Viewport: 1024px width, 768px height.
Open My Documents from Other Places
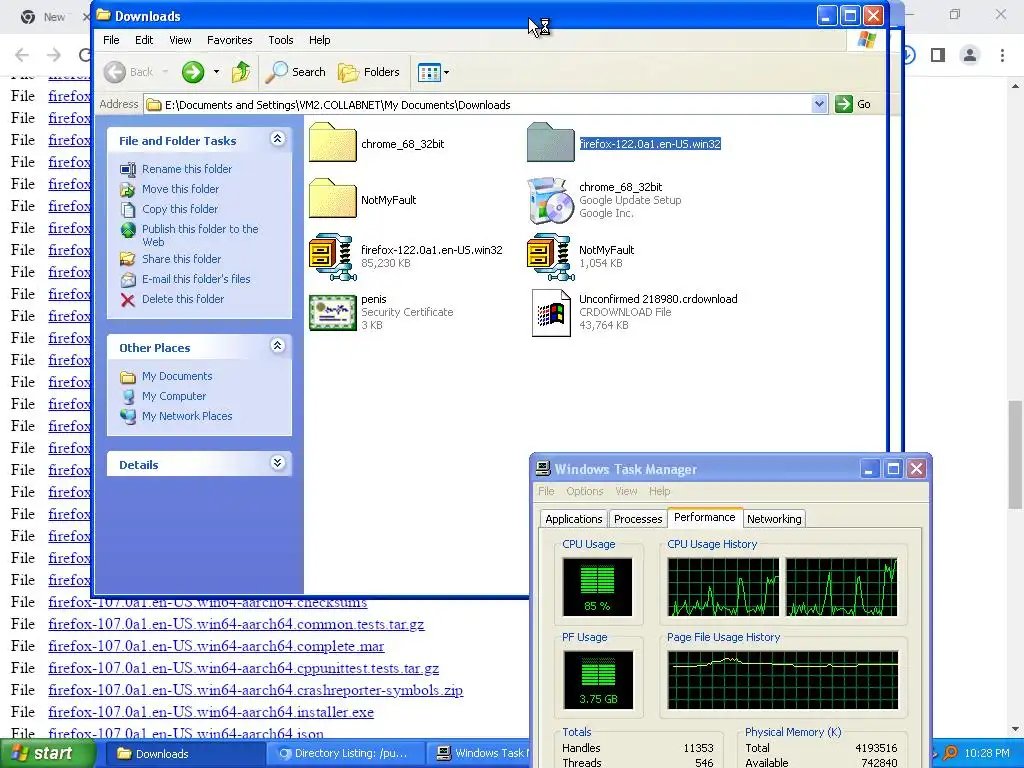[177, 376]
